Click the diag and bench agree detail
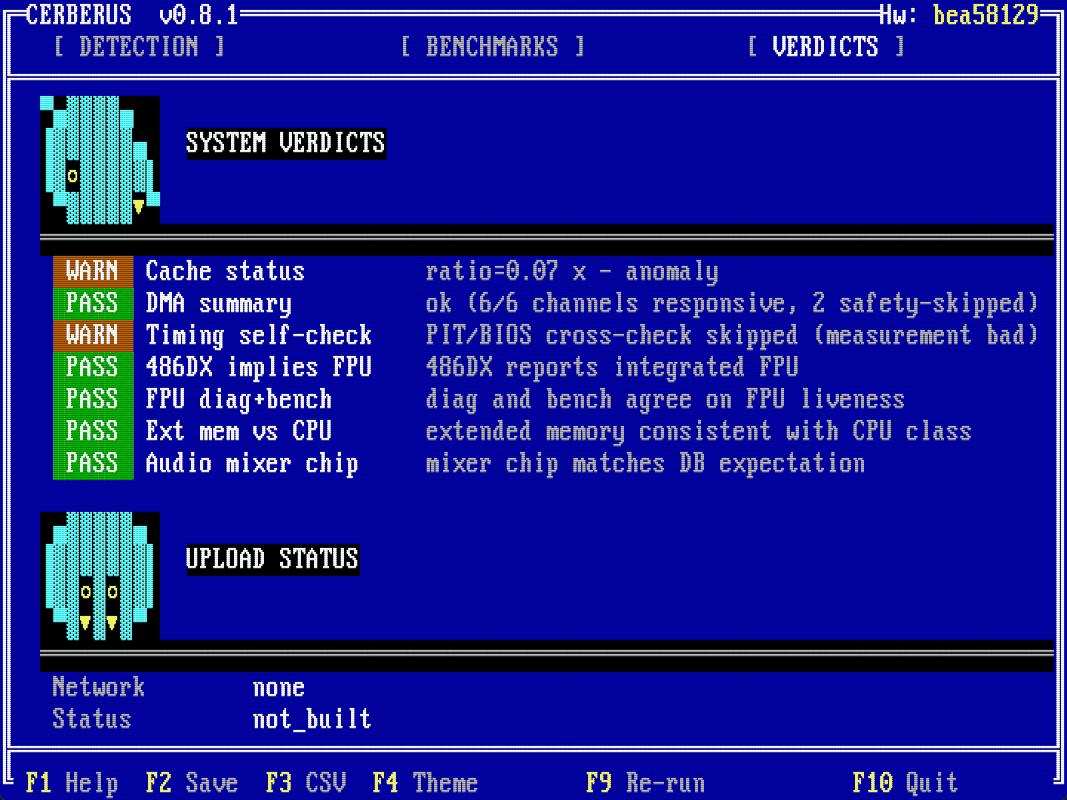The image size is (1067, 800). pos(665,399)
